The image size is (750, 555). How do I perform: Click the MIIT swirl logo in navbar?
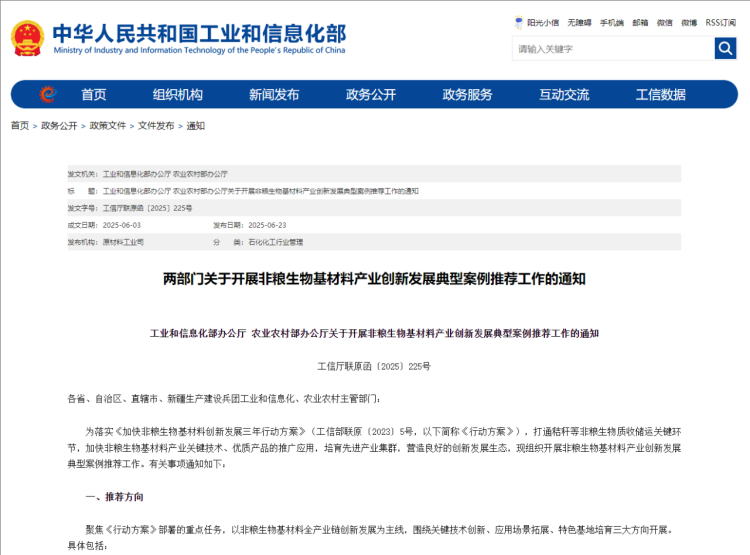coord(46,95)
